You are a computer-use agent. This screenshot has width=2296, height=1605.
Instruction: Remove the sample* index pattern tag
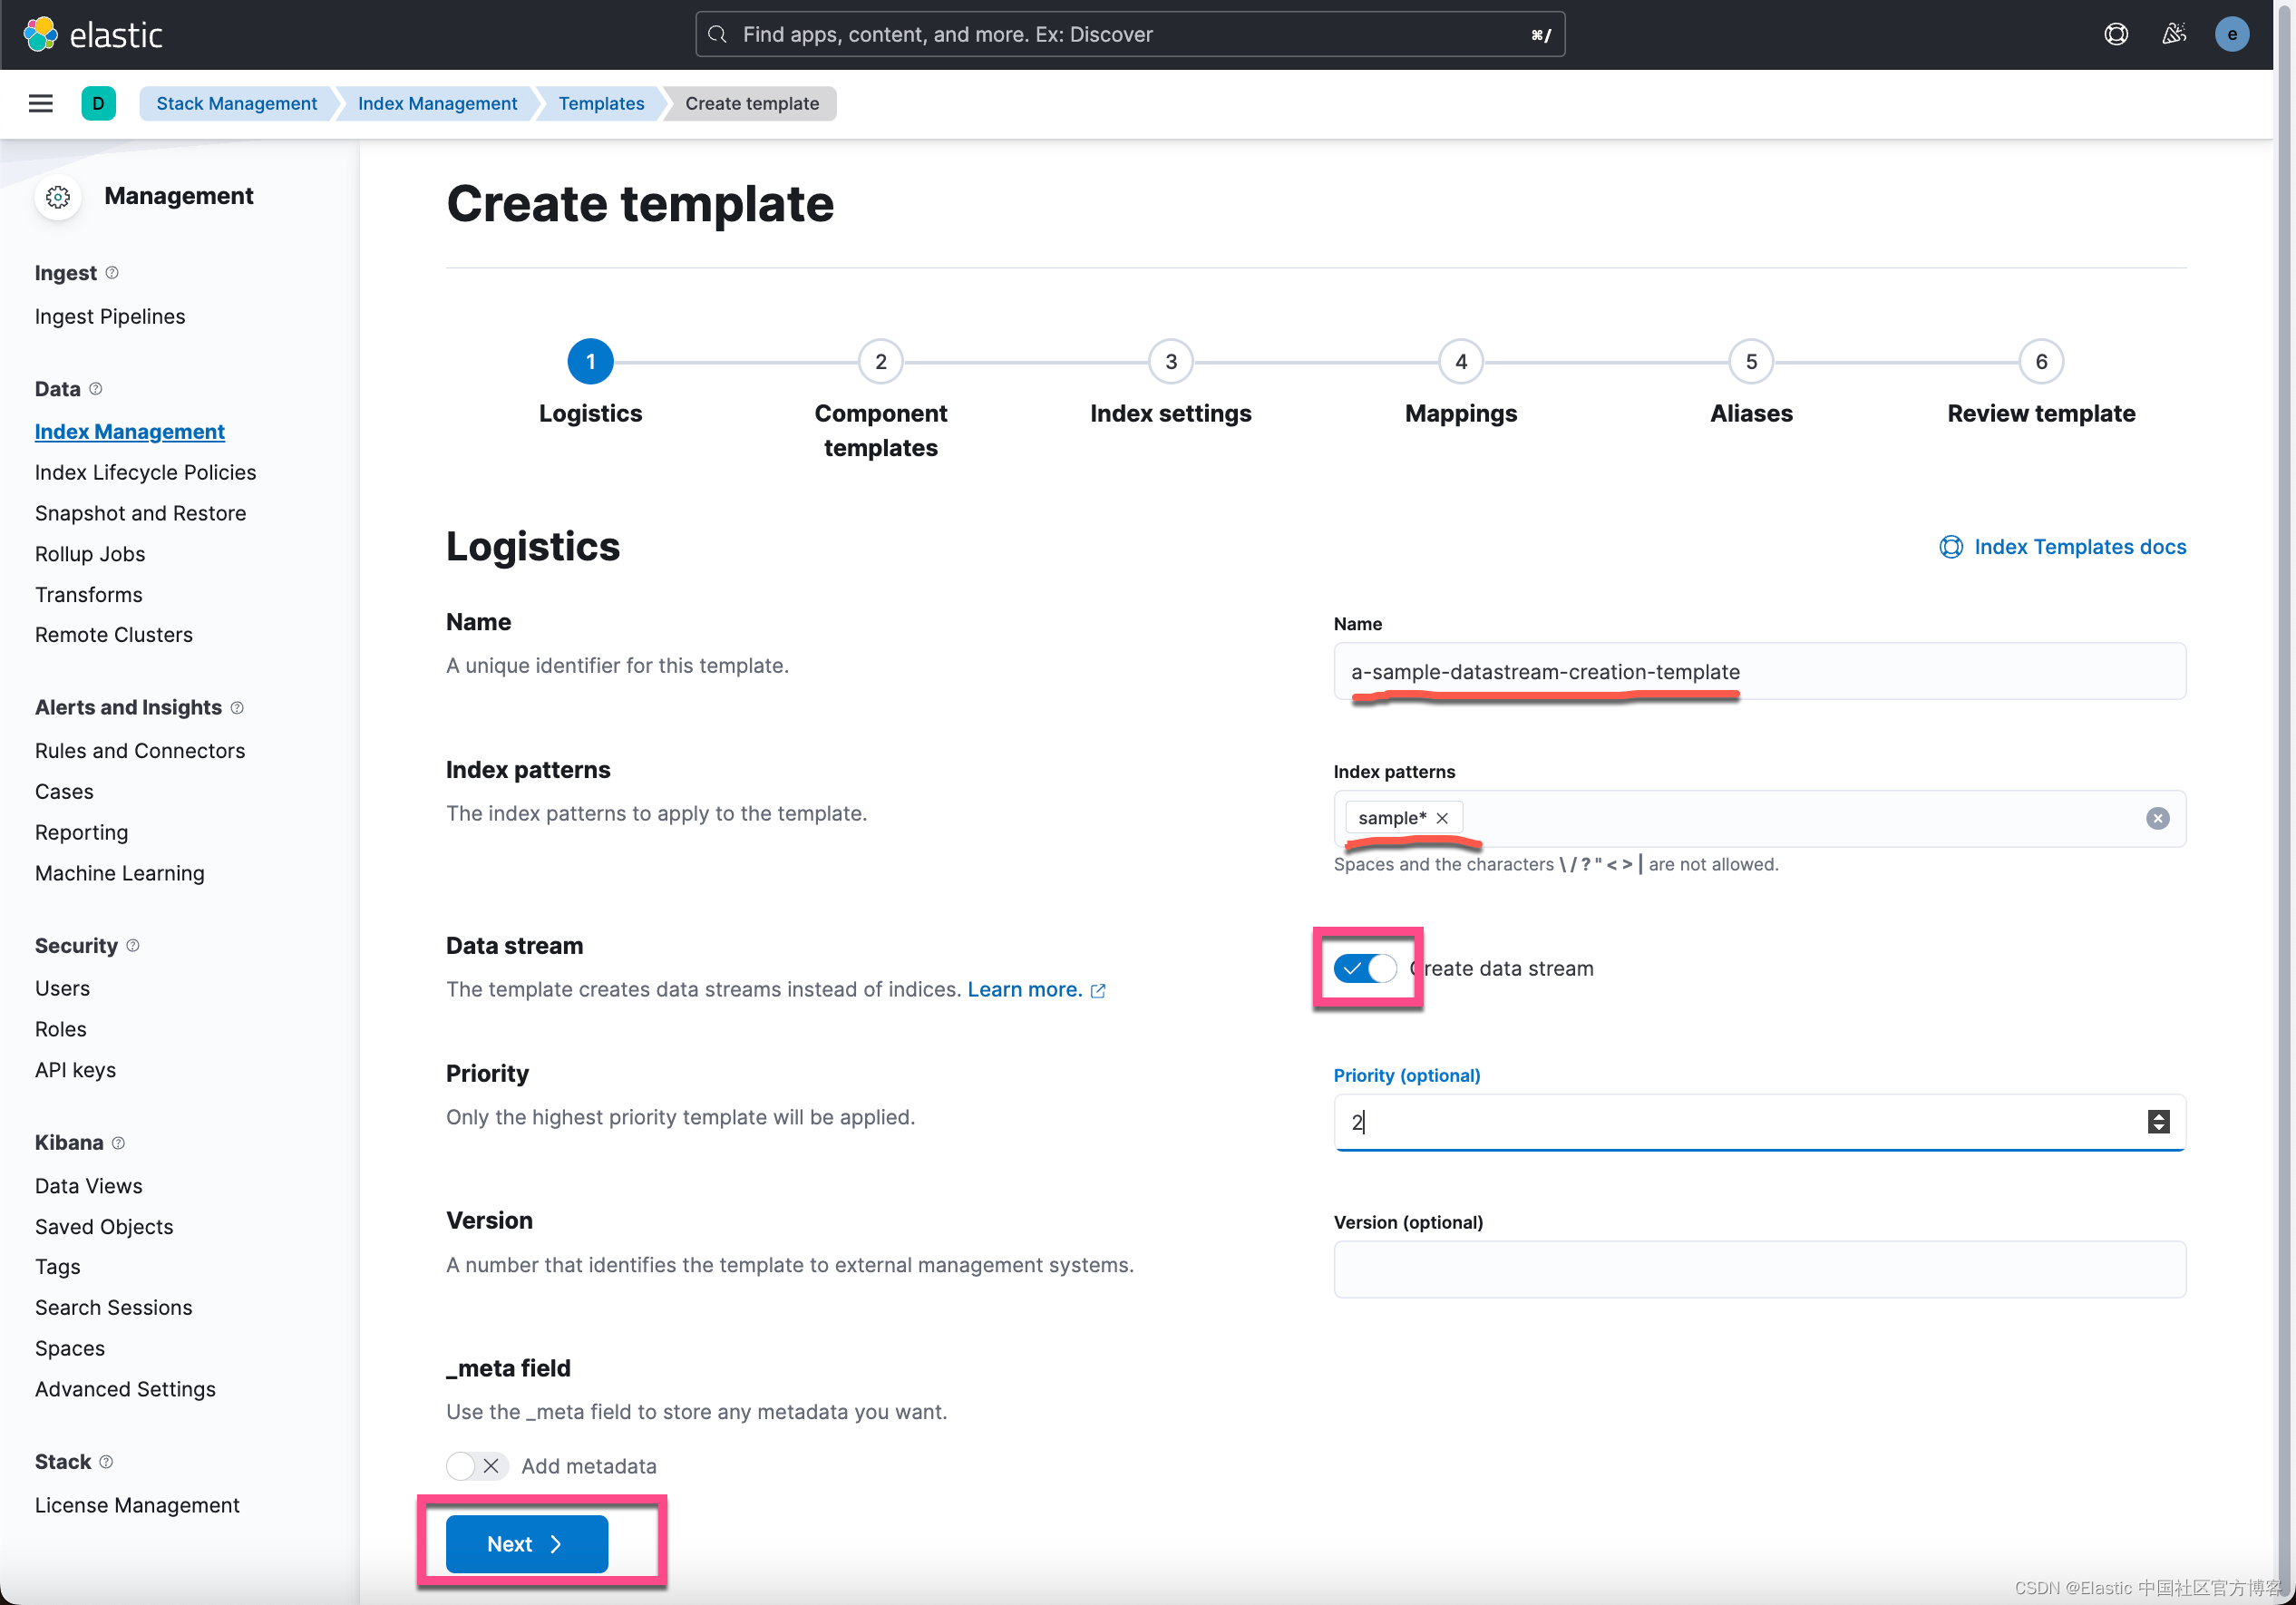coord(1442,818)
